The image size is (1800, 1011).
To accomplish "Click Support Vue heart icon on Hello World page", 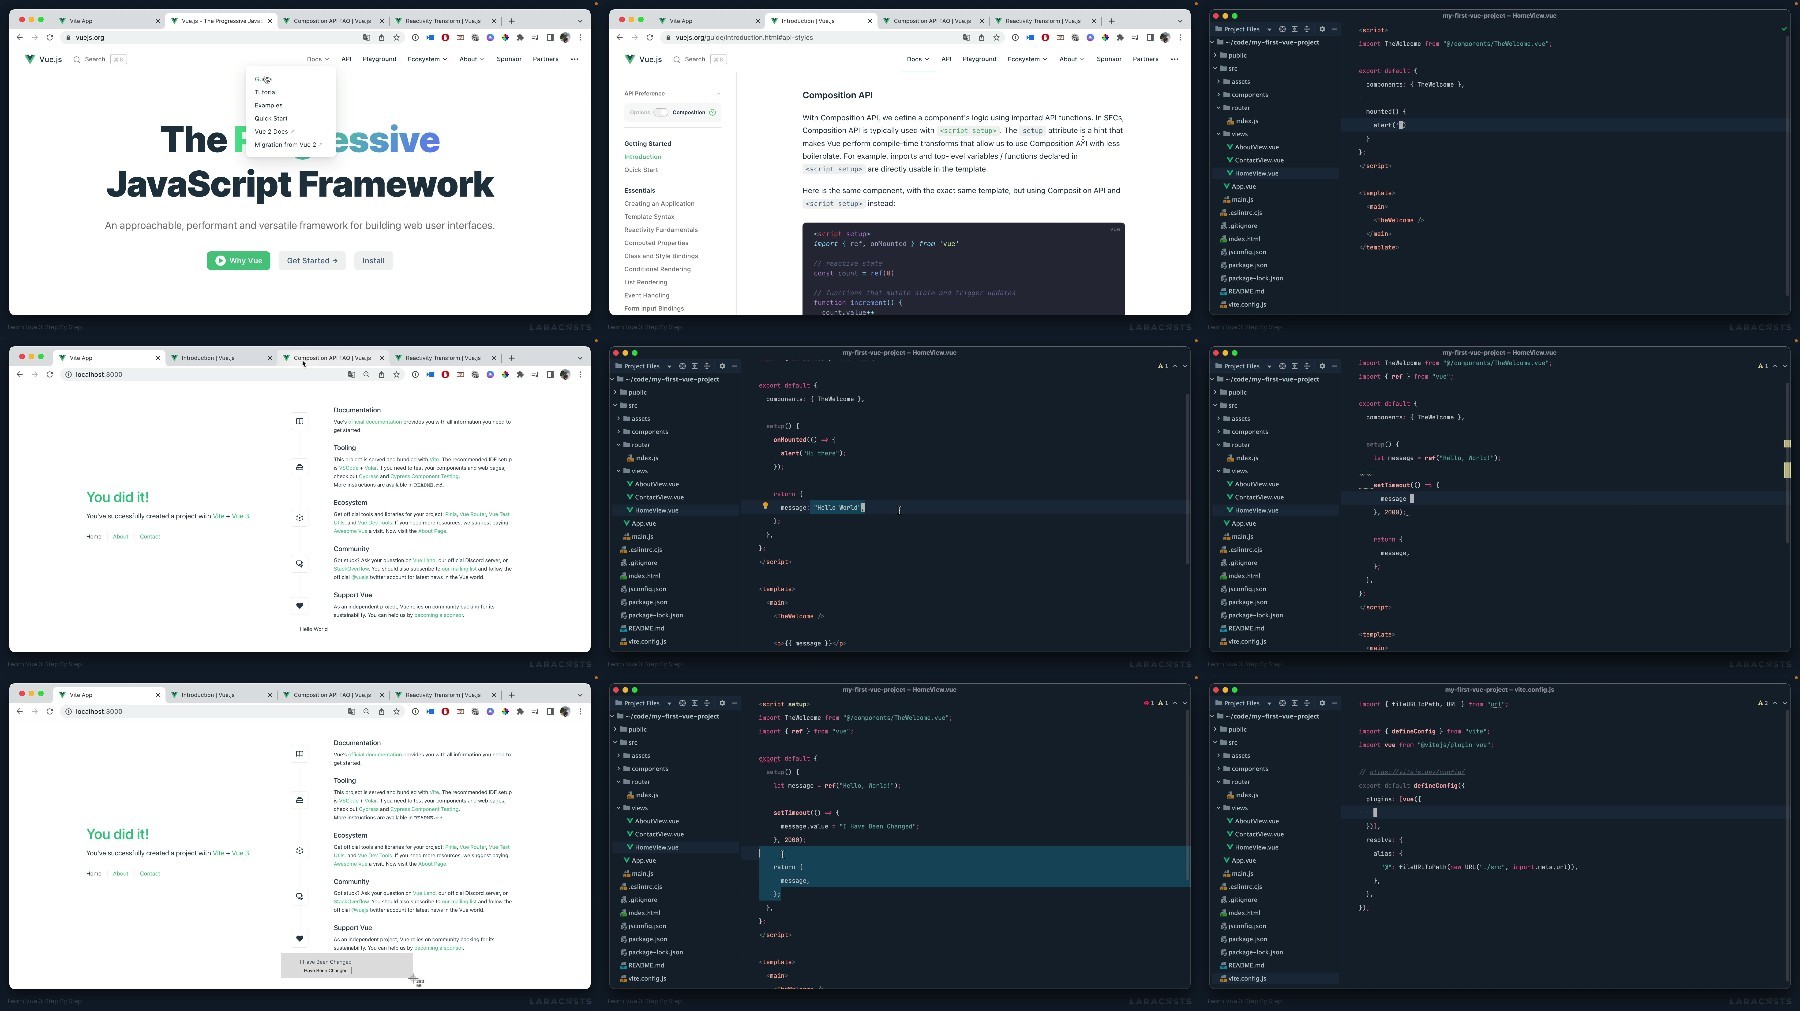I will (299, 606).
